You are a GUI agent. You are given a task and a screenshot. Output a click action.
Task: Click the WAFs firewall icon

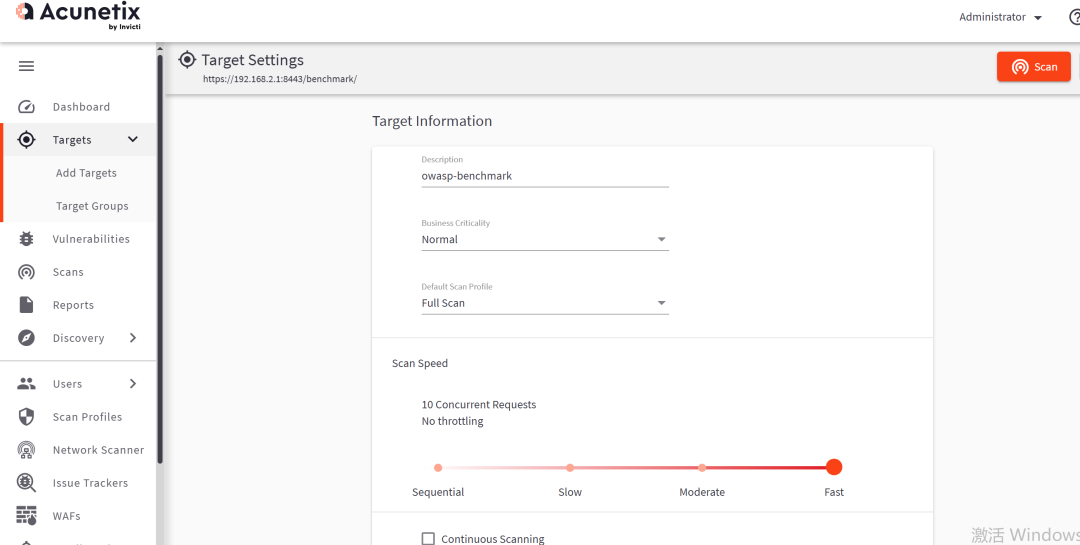click(27, 516)
